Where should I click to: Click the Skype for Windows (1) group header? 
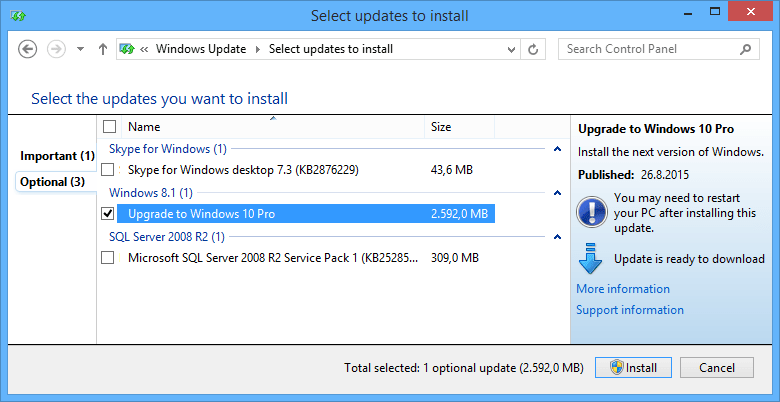click(x=168, y=149)
